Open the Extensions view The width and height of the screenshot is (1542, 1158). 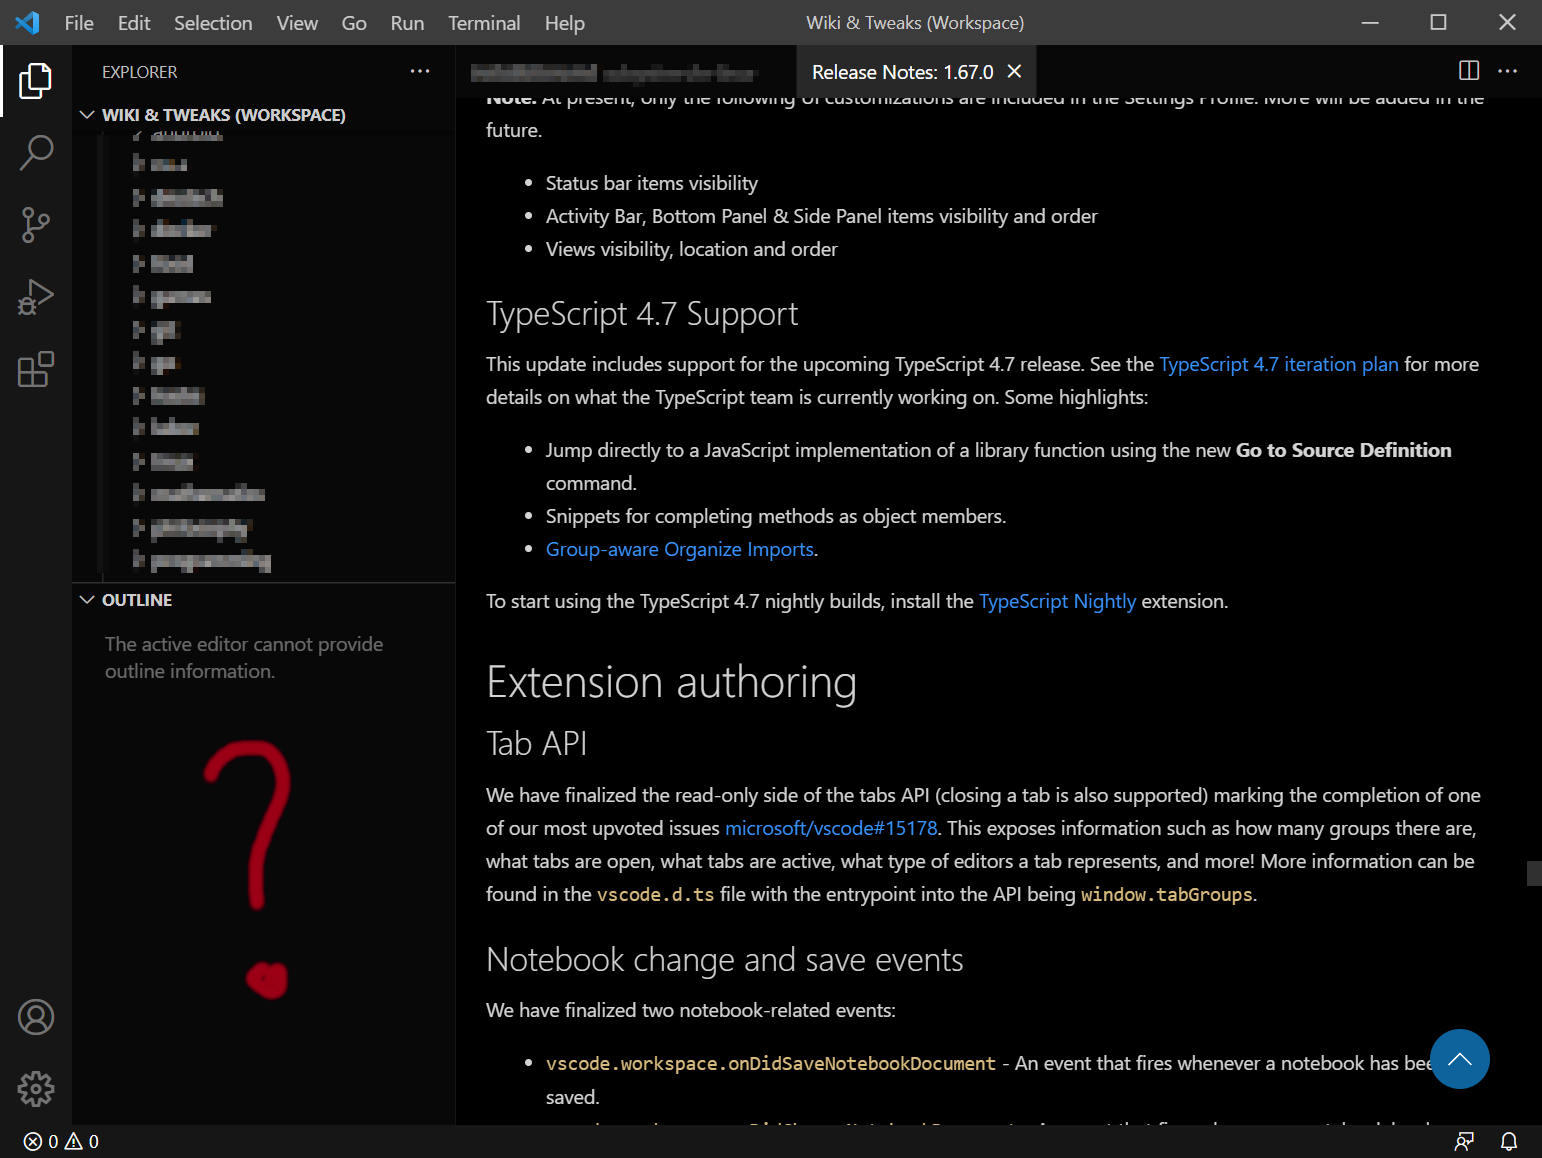click(x=36, y=369)
